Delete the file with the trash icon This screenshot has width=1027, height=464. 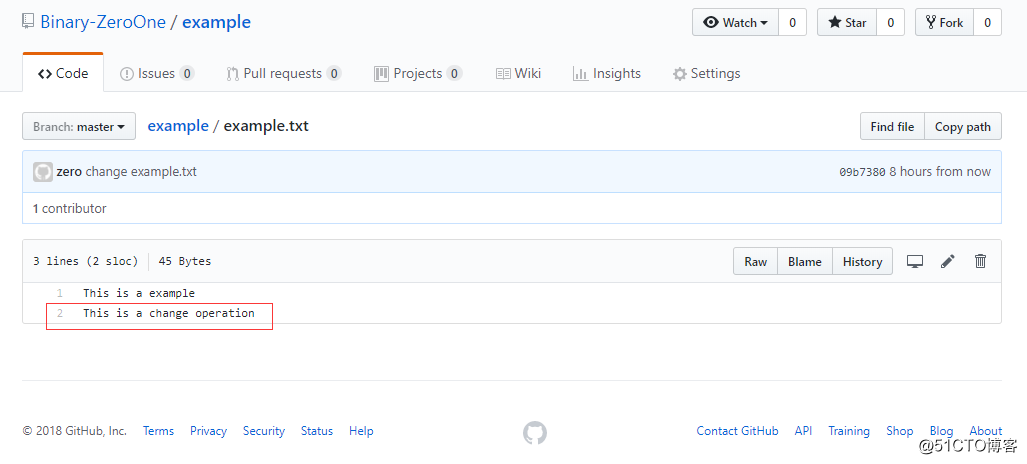click(x=980, y=261)
